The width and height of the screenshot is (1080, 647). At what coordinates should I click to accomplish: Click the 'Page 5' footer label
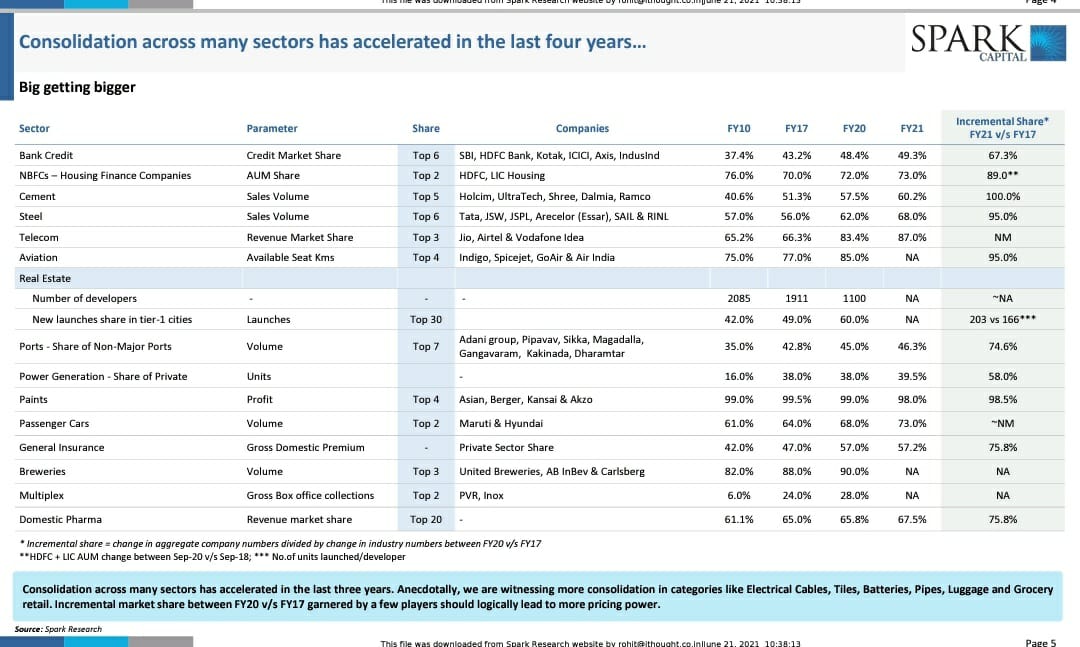tap(1040, 643)
